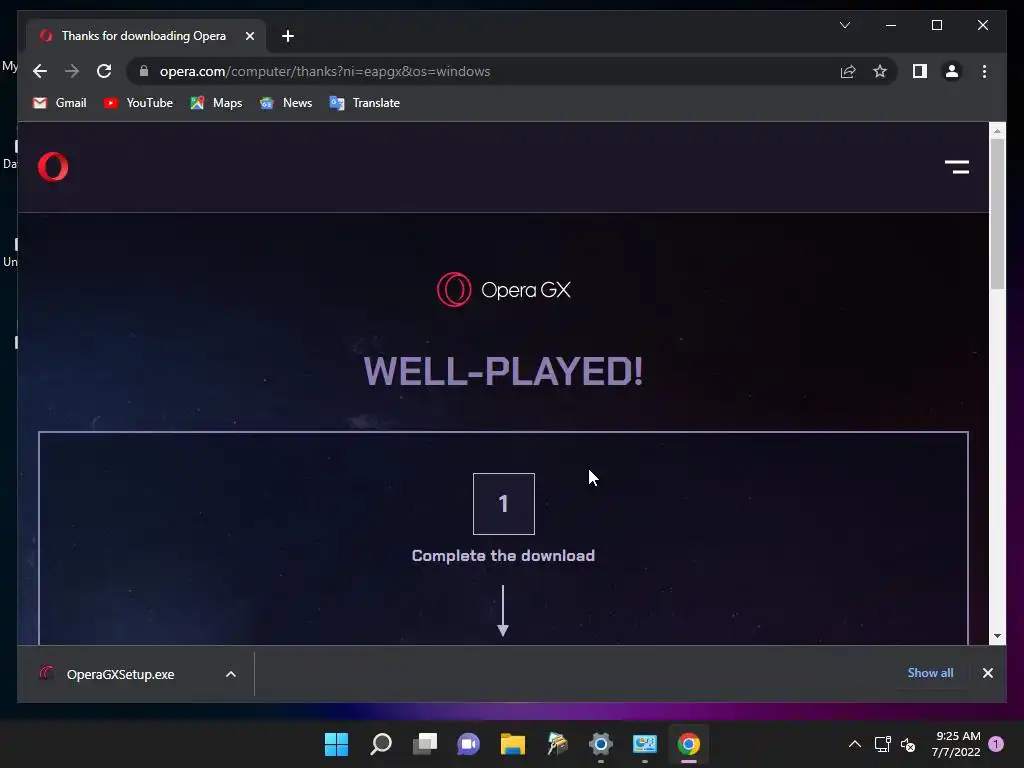Image resolution: width=1024 pixels, height=768 pixels.
Task: Open the notification badge in taskbar
Action: [996, 743]
